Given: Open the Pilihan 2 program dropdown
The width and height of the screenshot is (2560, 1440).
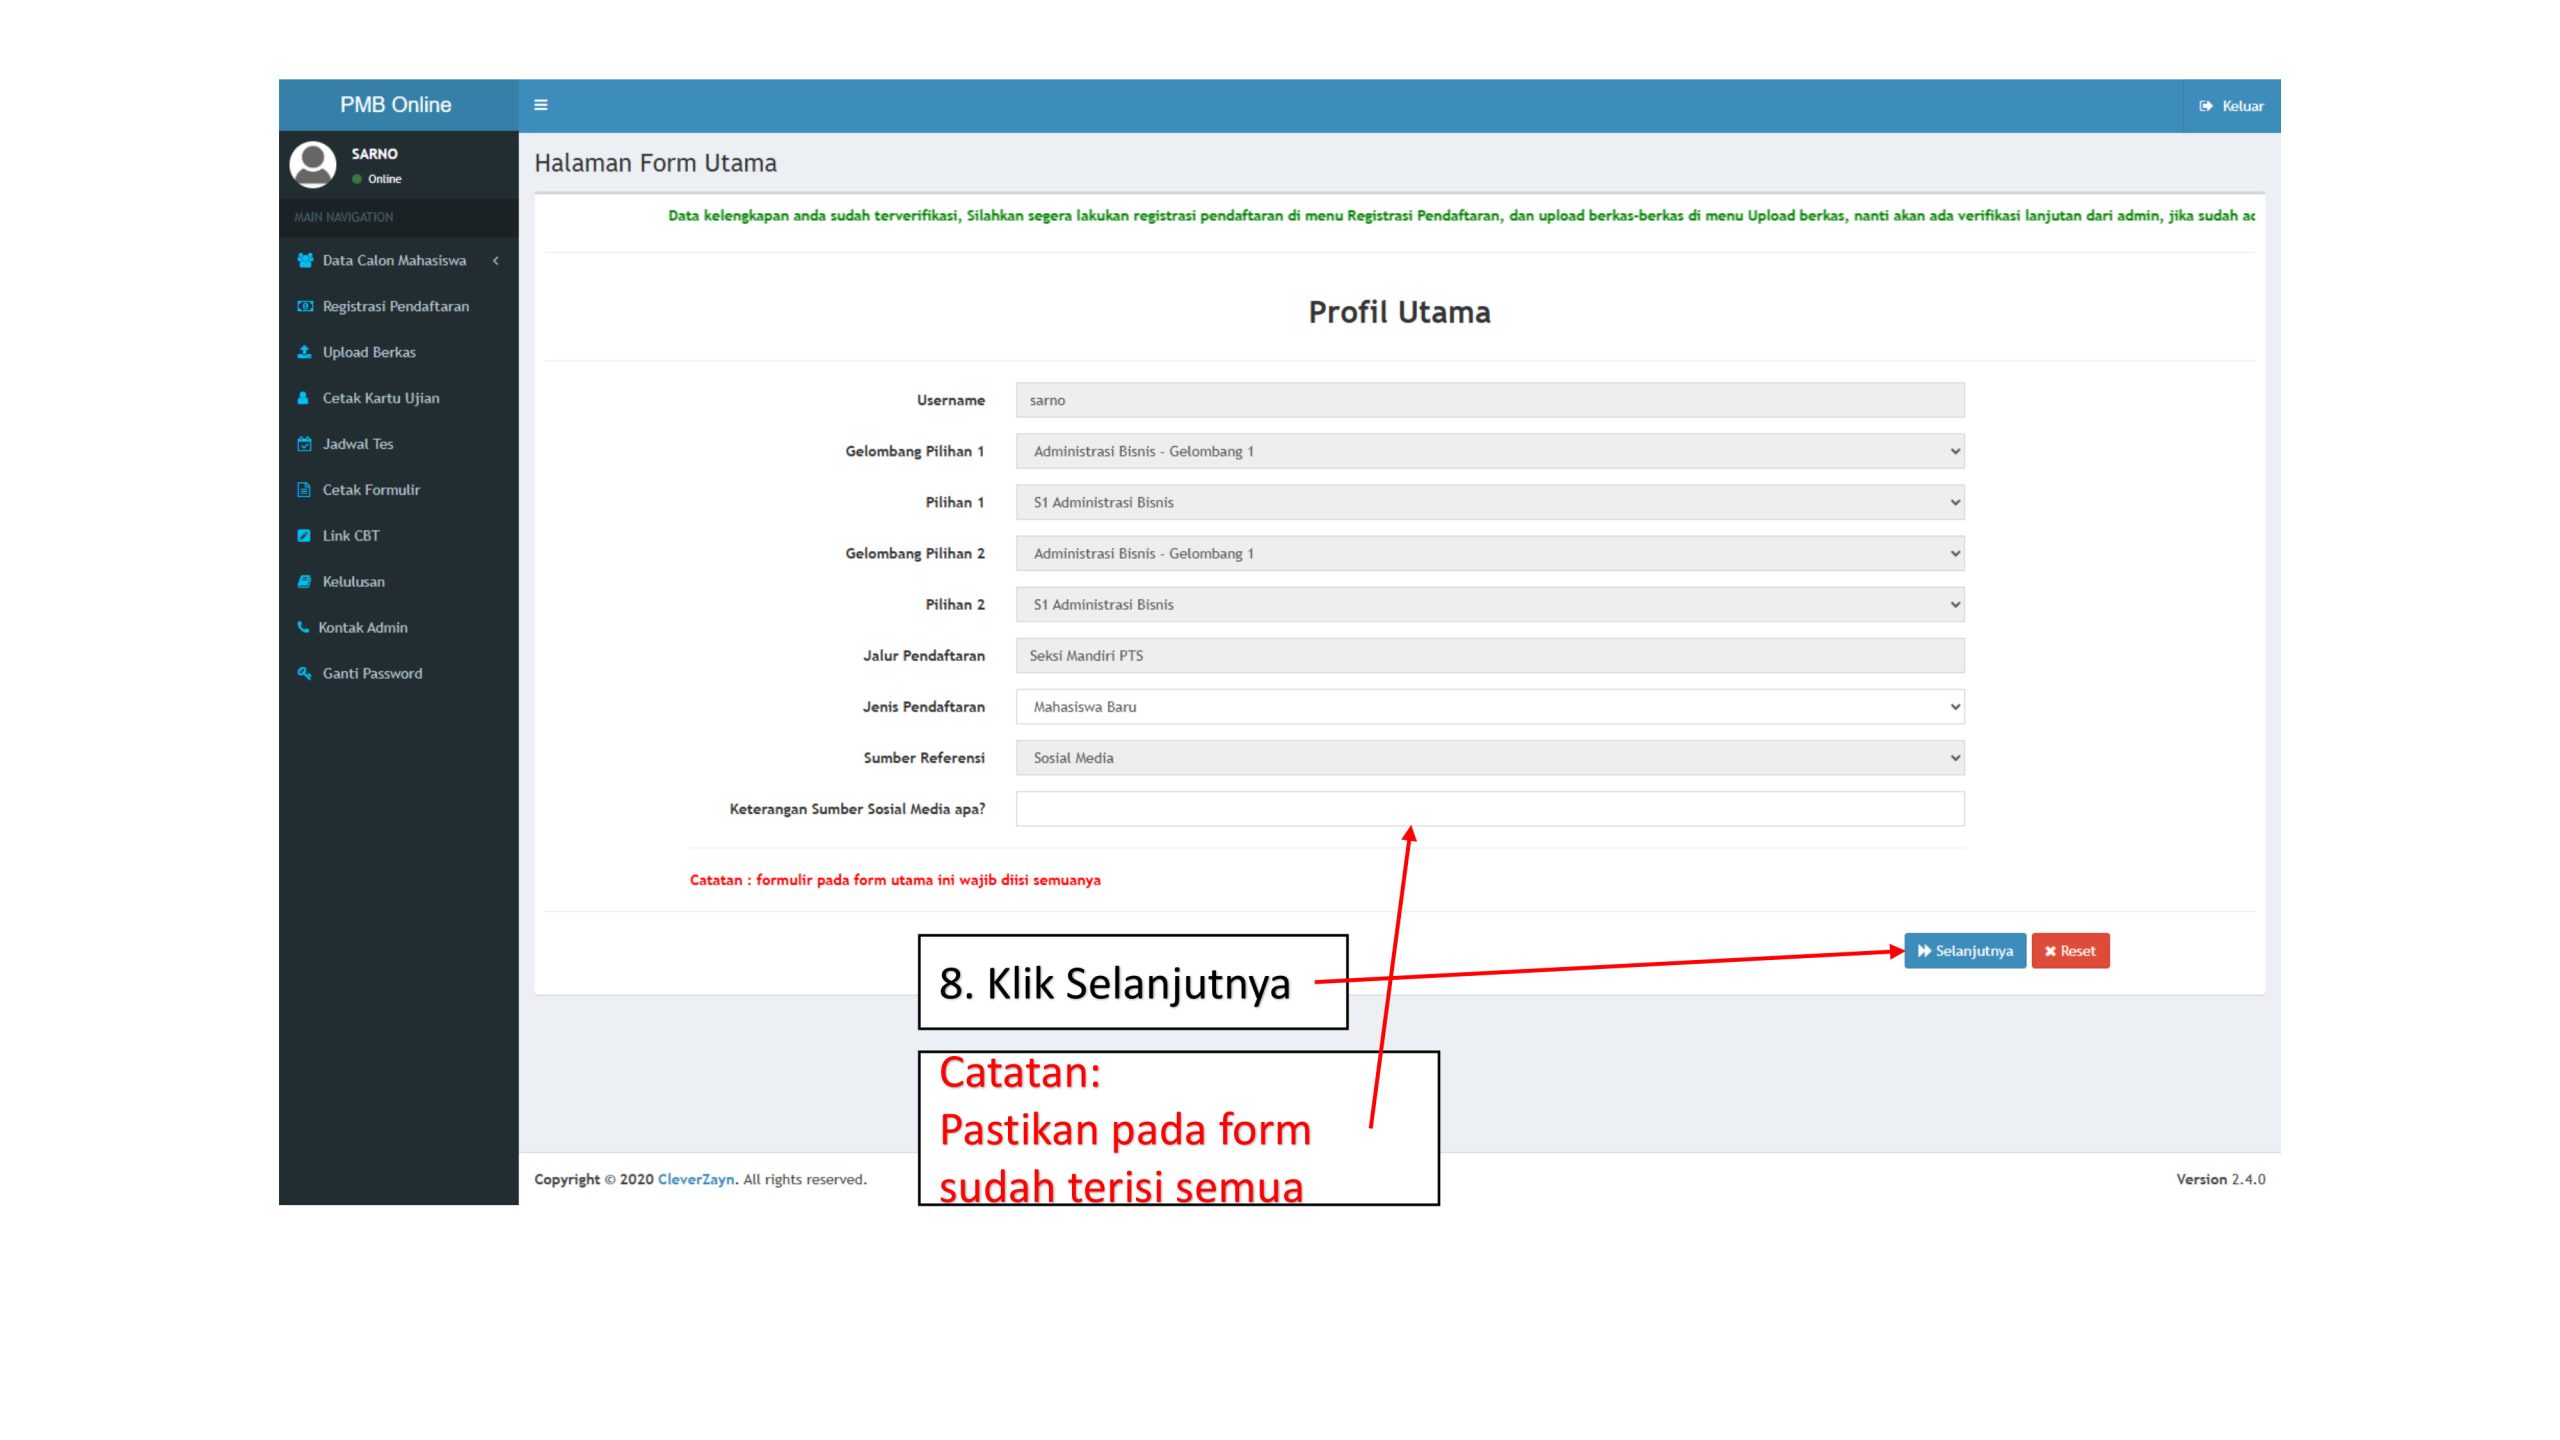Looking at the screenshot, I should click(x=1489, y=605).
